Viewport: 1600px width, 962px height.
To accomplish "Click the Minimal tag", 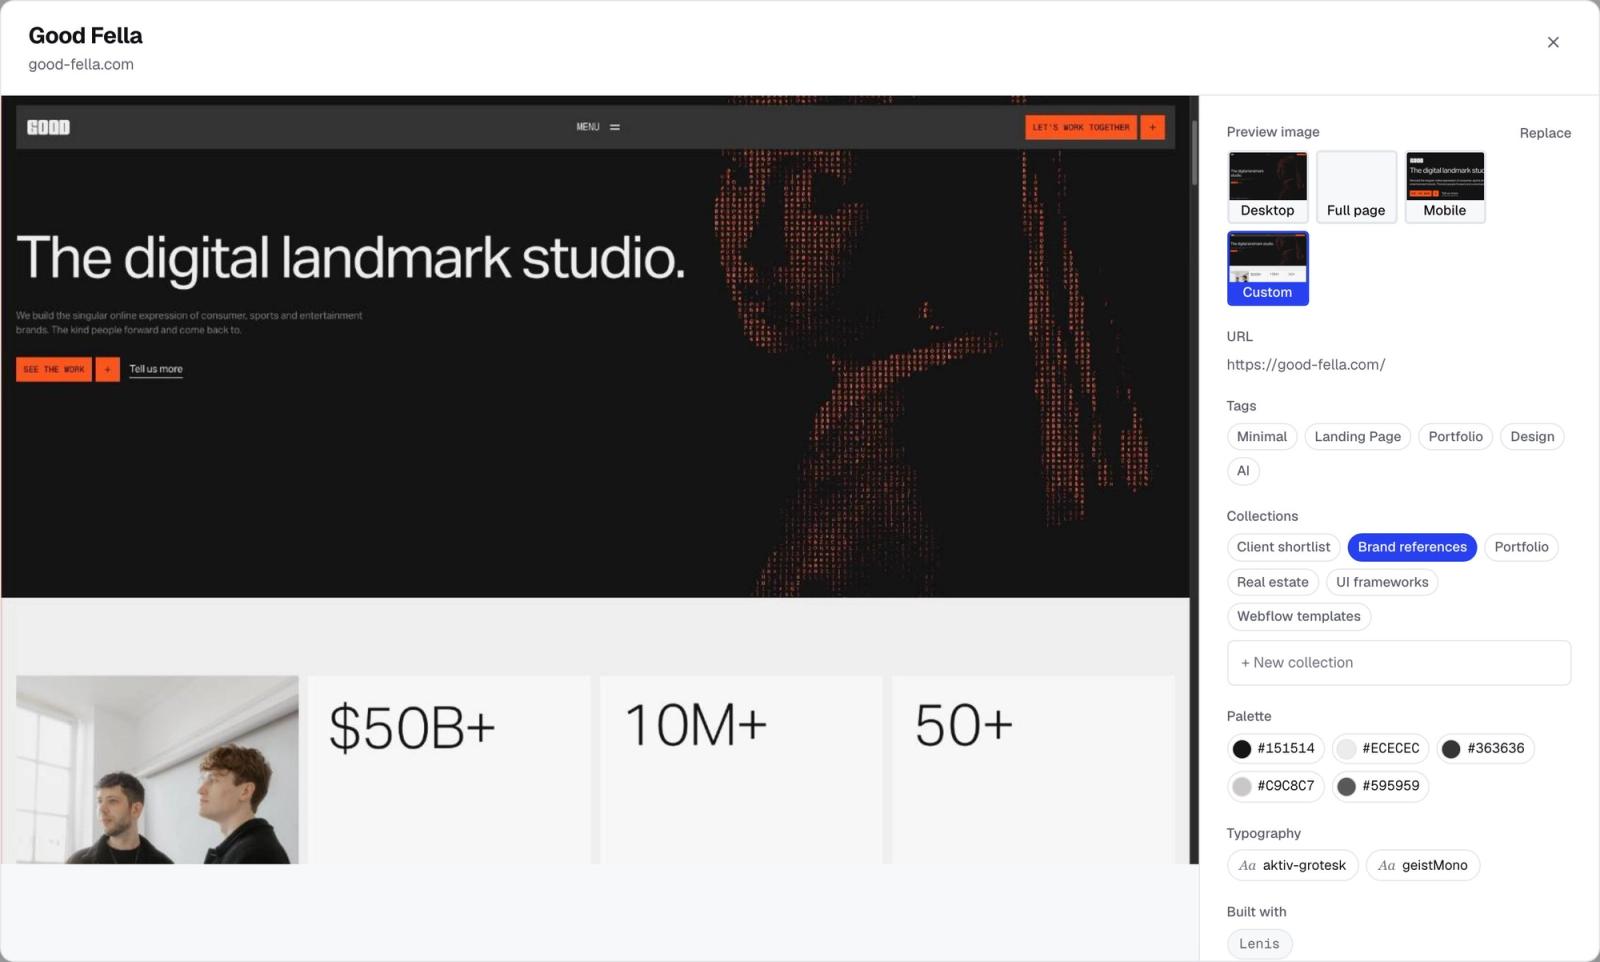I will pos(1262,437).
